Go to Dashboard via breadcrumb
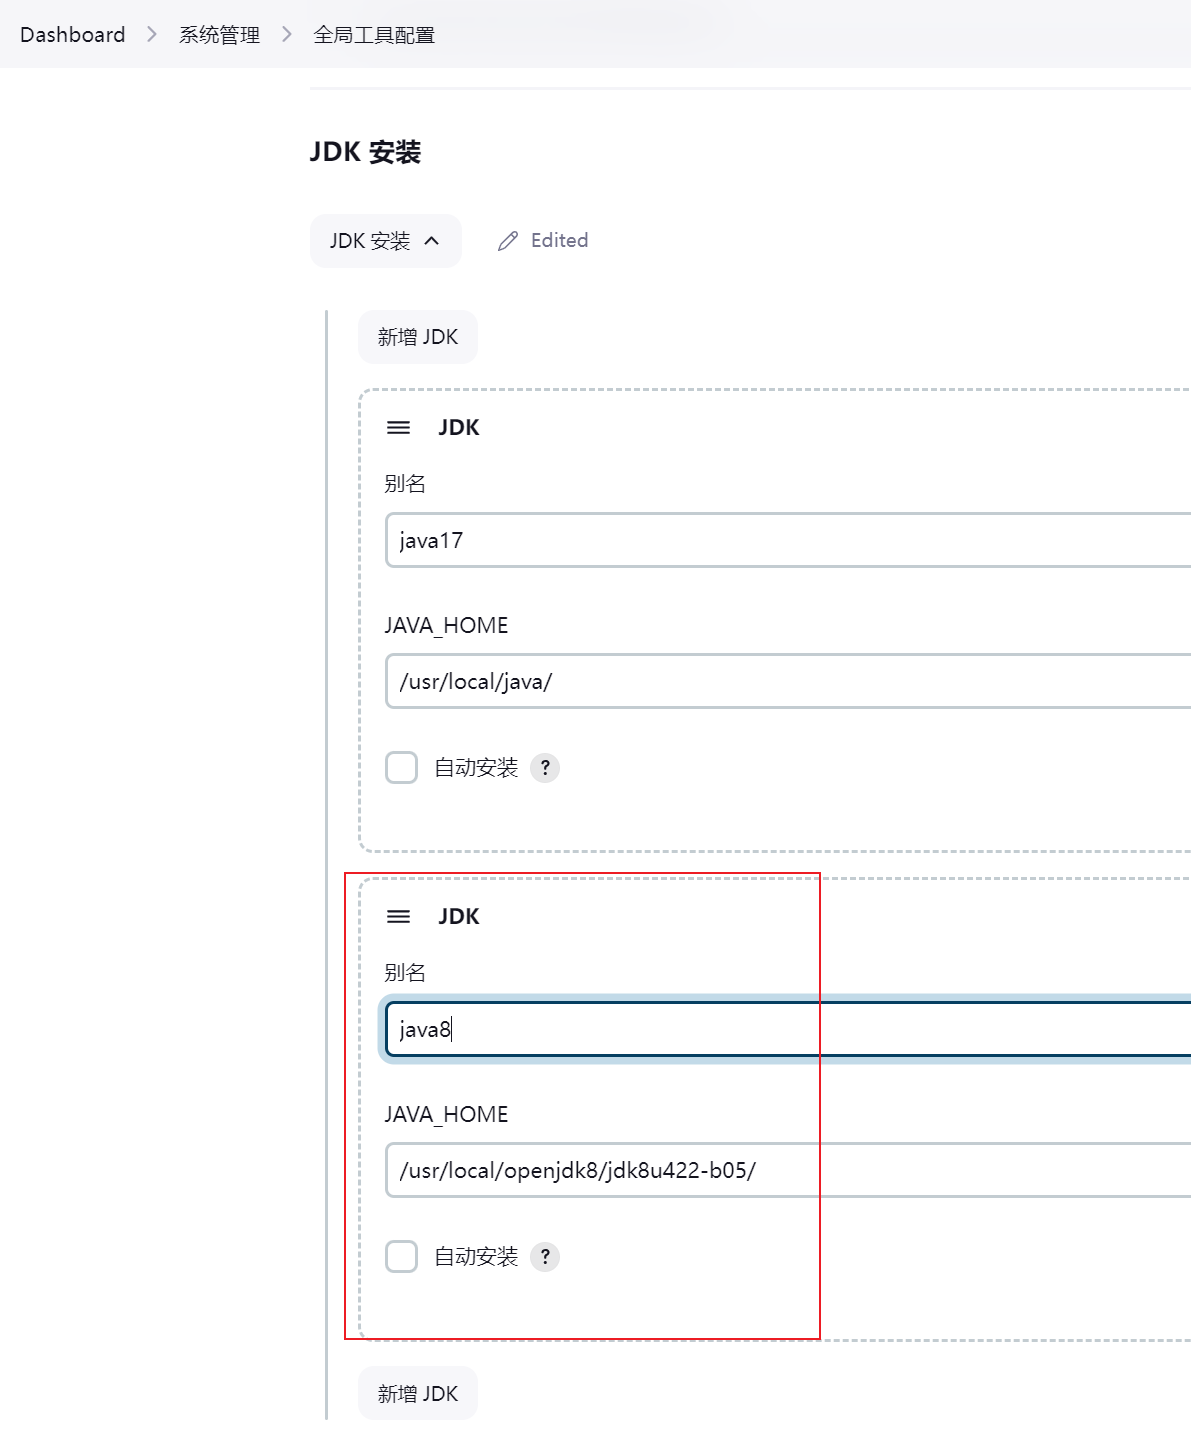The height and width of the screenshot is (1447, 1191). pyautogui.click(x=72, y=35)
